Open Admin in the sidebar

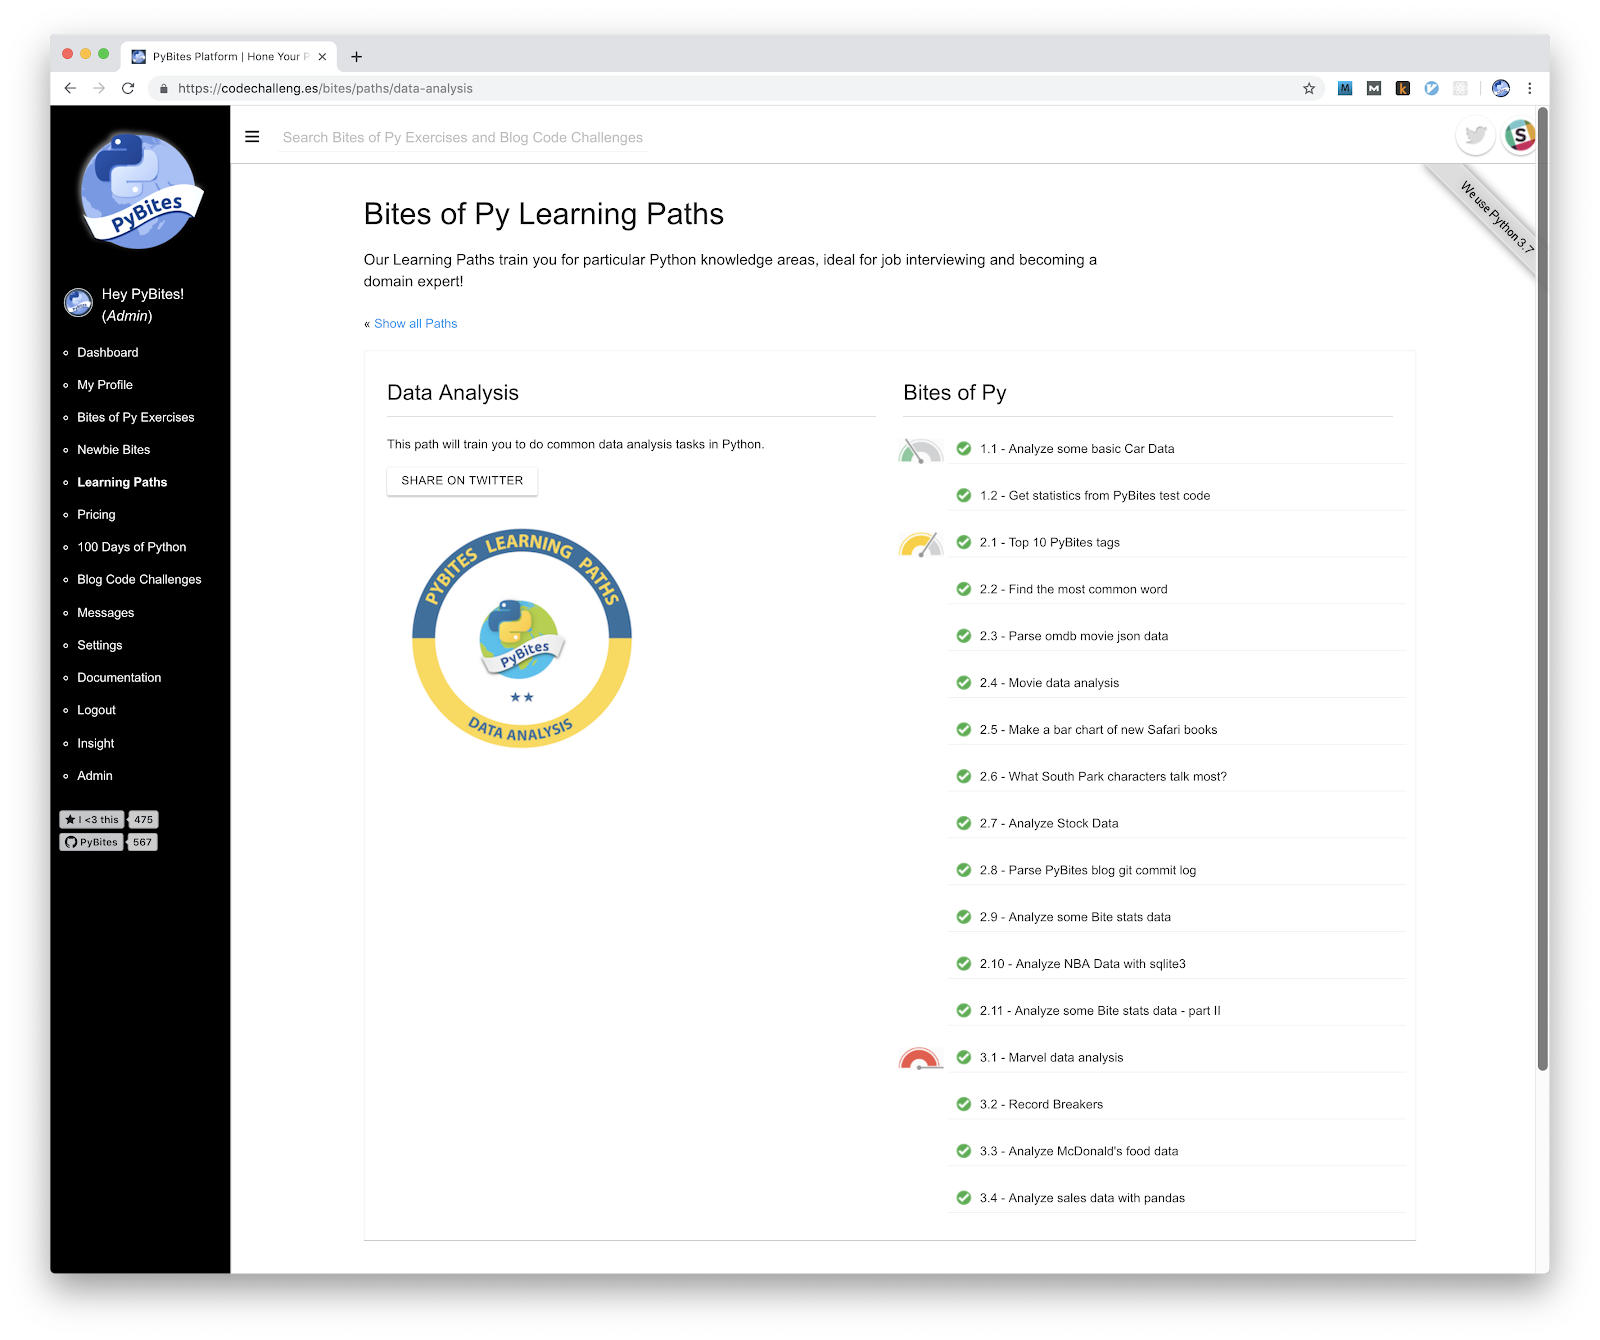pos(95,775)
